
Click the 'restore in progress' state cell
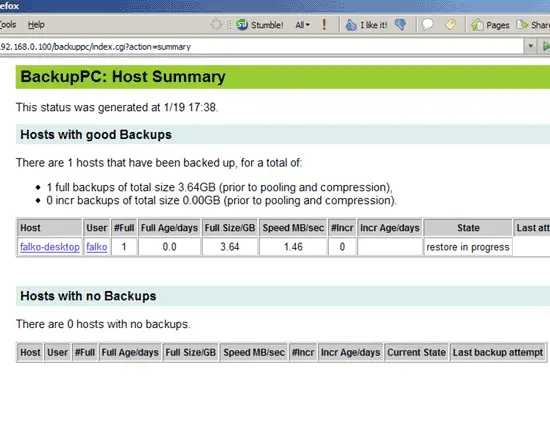pyautogui.click(x=468, y=247)
